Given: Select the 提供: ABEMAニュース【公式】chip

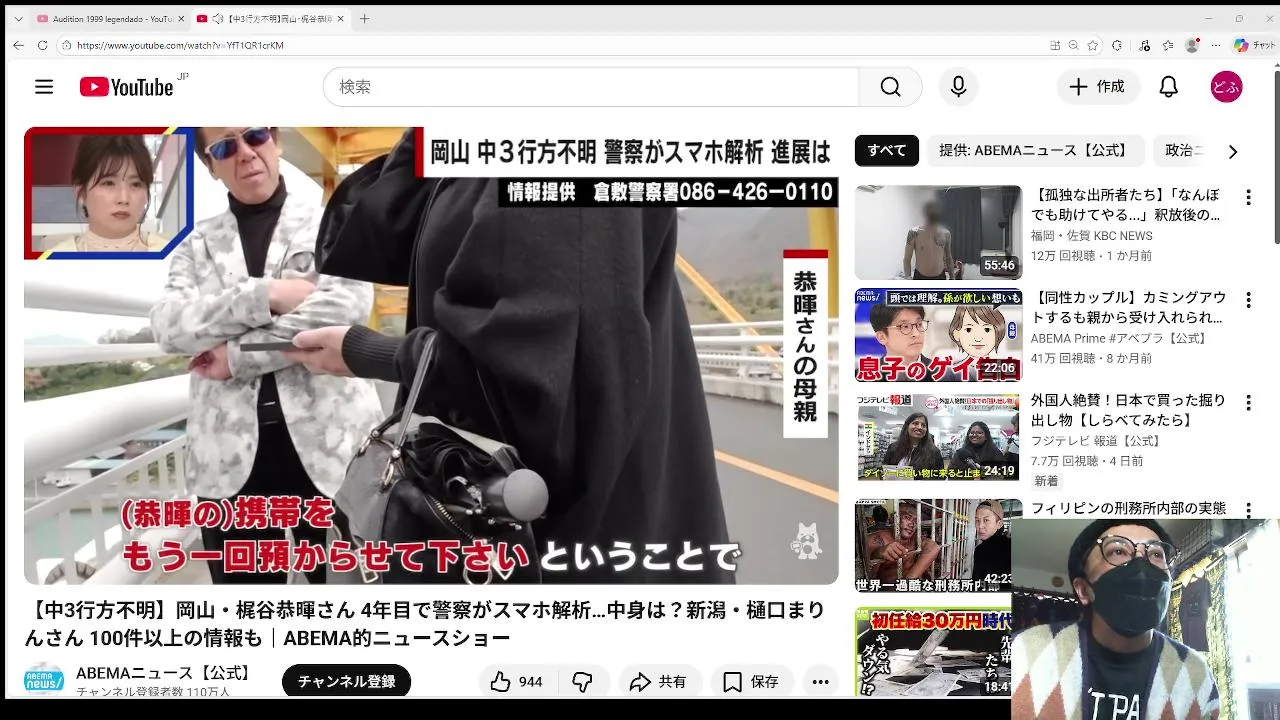Looking at the screenshot, I should point(1034,151).
